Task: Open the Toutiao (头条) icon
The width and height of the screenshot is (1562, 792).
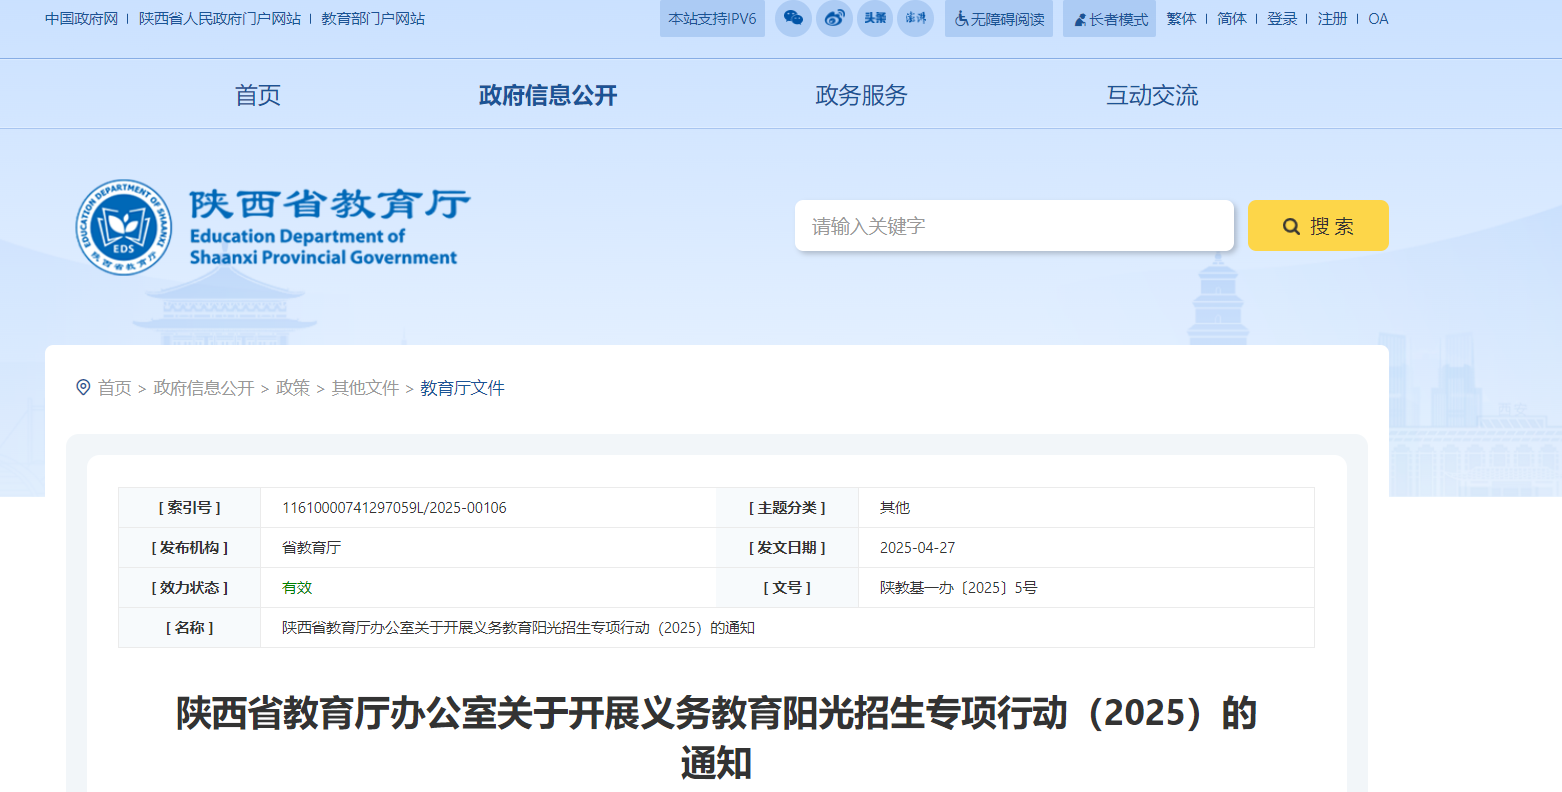Action: 875,18
